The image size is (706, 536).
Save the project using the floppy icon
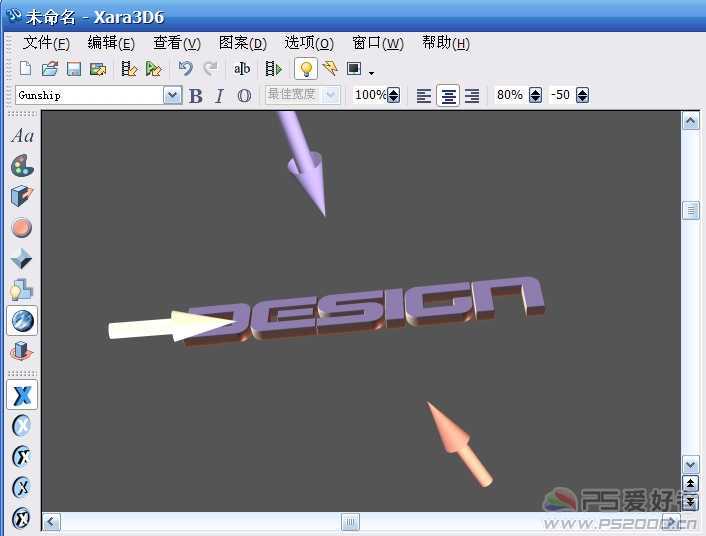coord(74,69)
